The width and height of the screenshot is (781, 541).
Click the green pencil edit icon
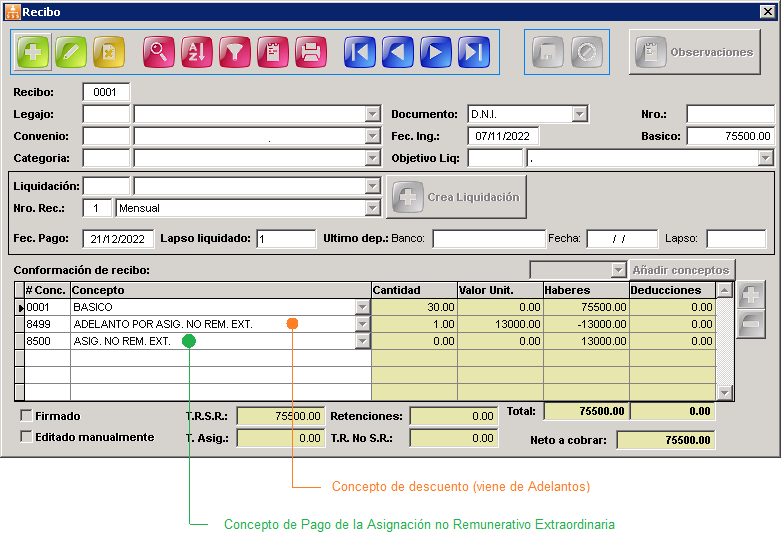pyautogui.click(x=71, y=52)
